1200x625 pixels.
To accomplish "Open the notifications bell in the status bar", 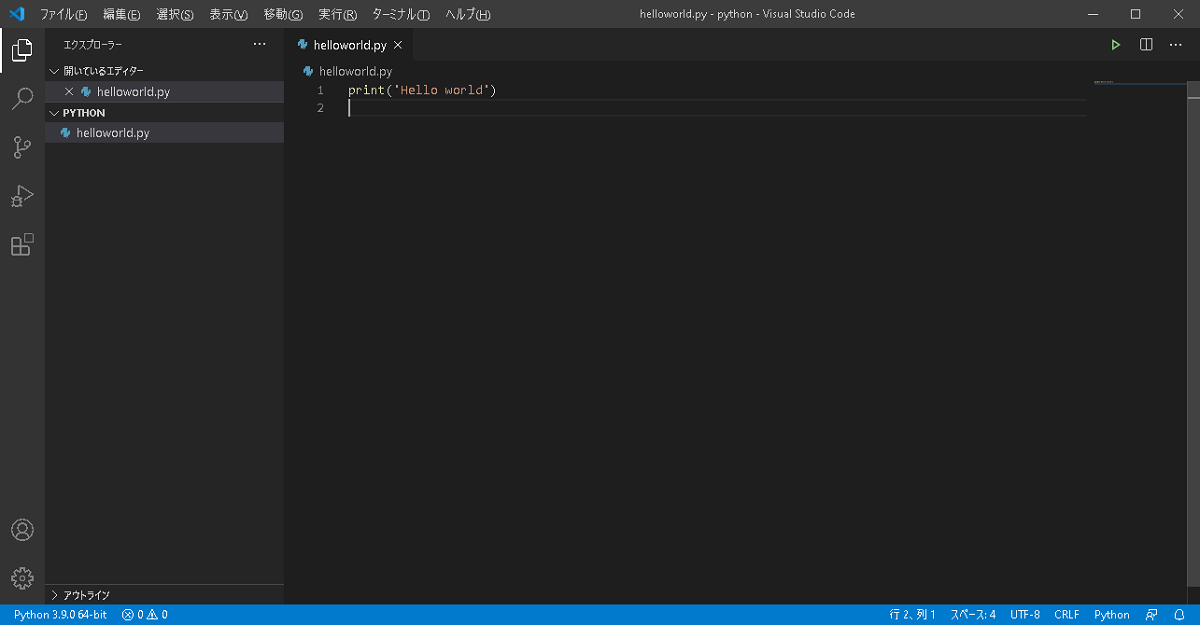I will (x=1178, y=614).
